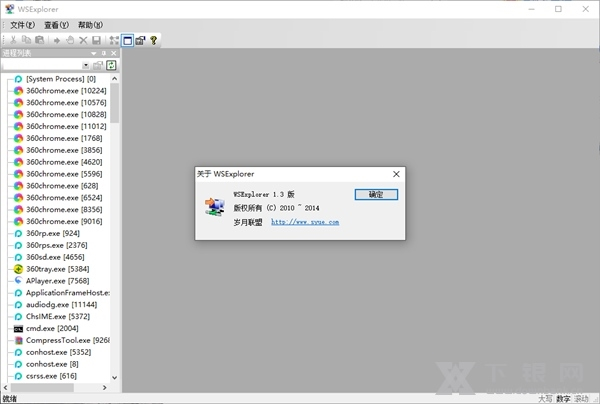Click the process list scroll-up arrow
600x404 pixels.
point(114,78)
